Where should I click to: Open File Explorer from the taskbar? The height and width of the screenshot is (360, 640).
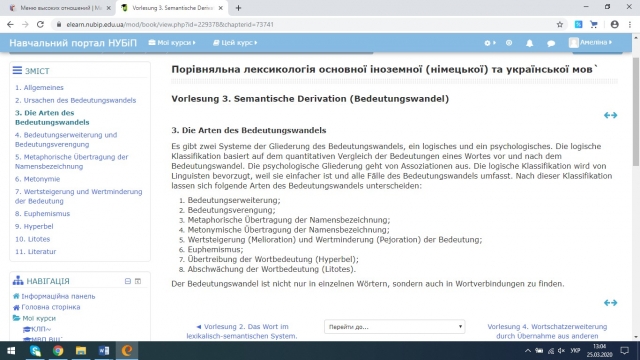tap(81, 351)
